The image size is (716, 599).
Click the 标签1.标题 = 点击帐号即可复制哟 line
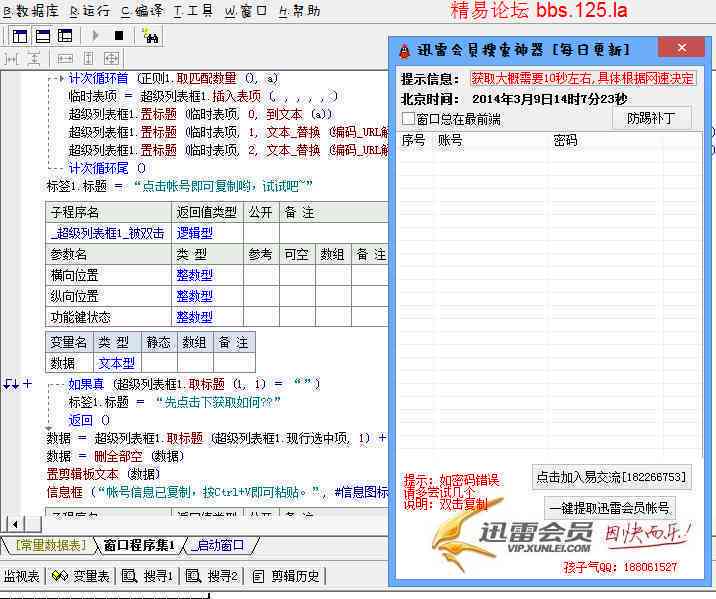click(x=180, y=186)
